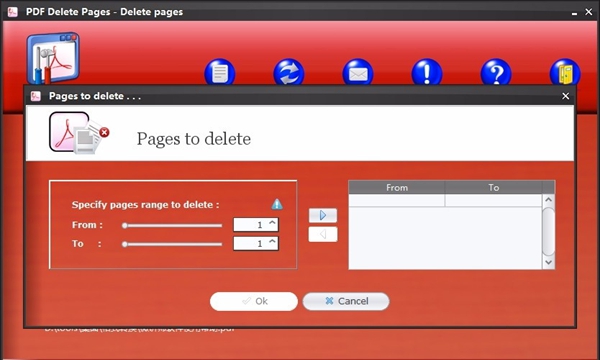Click the Ok button
The height and width of the screenshot is (360, 600).
[x=254, y=301]
